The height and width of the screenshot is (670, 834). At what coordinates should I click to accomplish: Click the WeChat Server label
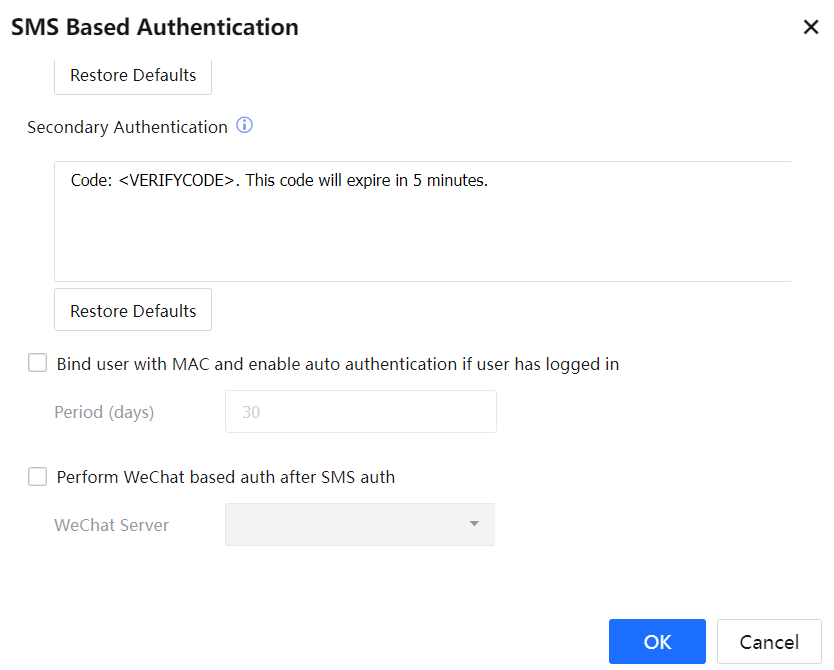click(x=111, y=525)
